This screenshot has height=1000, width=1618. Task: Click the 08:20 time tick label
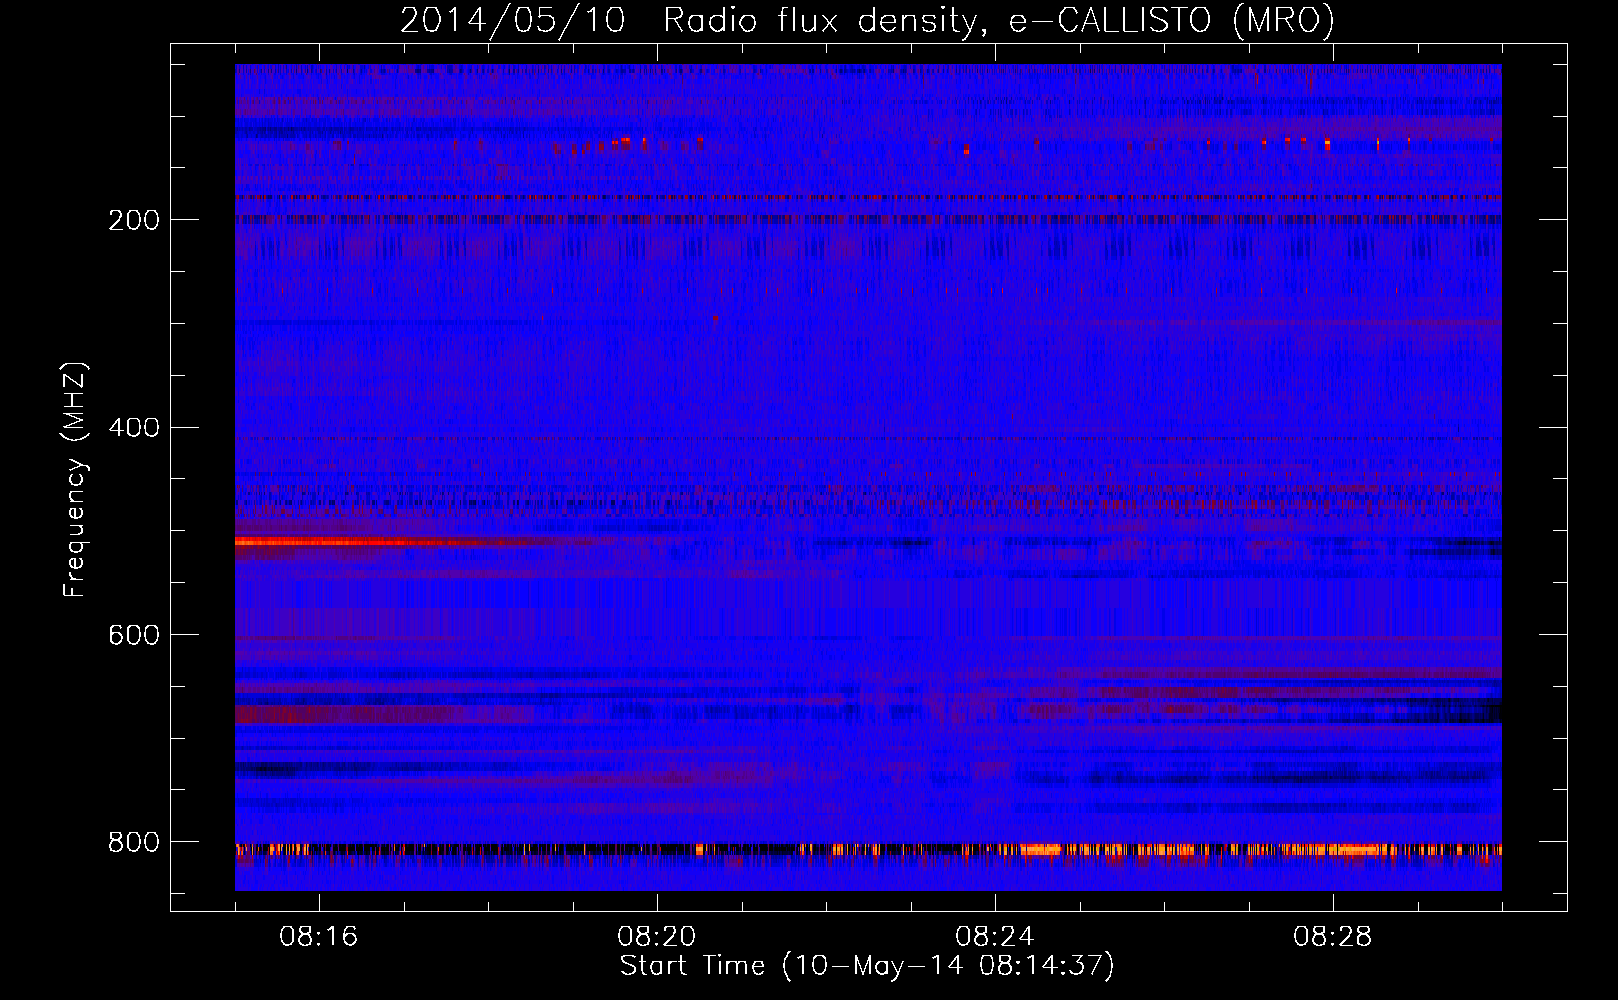657,937
